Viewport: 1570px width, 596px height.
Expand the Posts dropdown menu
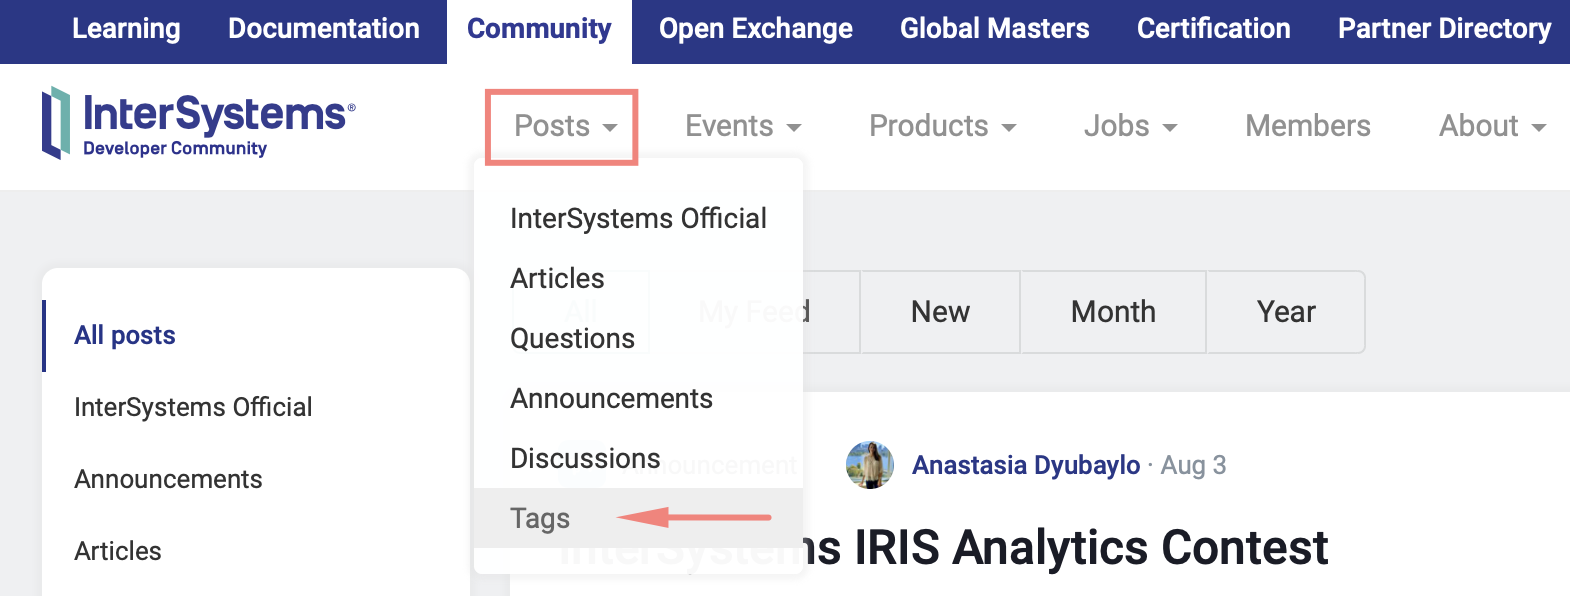coord(564,126)
